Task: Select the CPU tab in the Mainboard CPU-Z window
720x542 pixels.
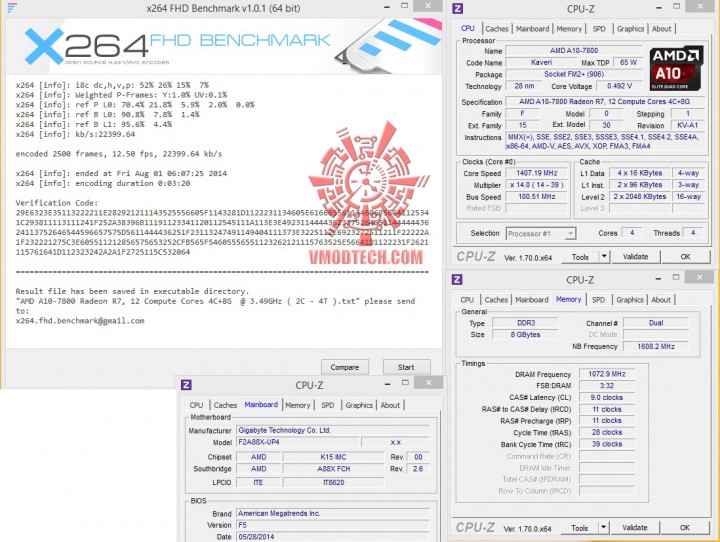Action: point(196,405)
